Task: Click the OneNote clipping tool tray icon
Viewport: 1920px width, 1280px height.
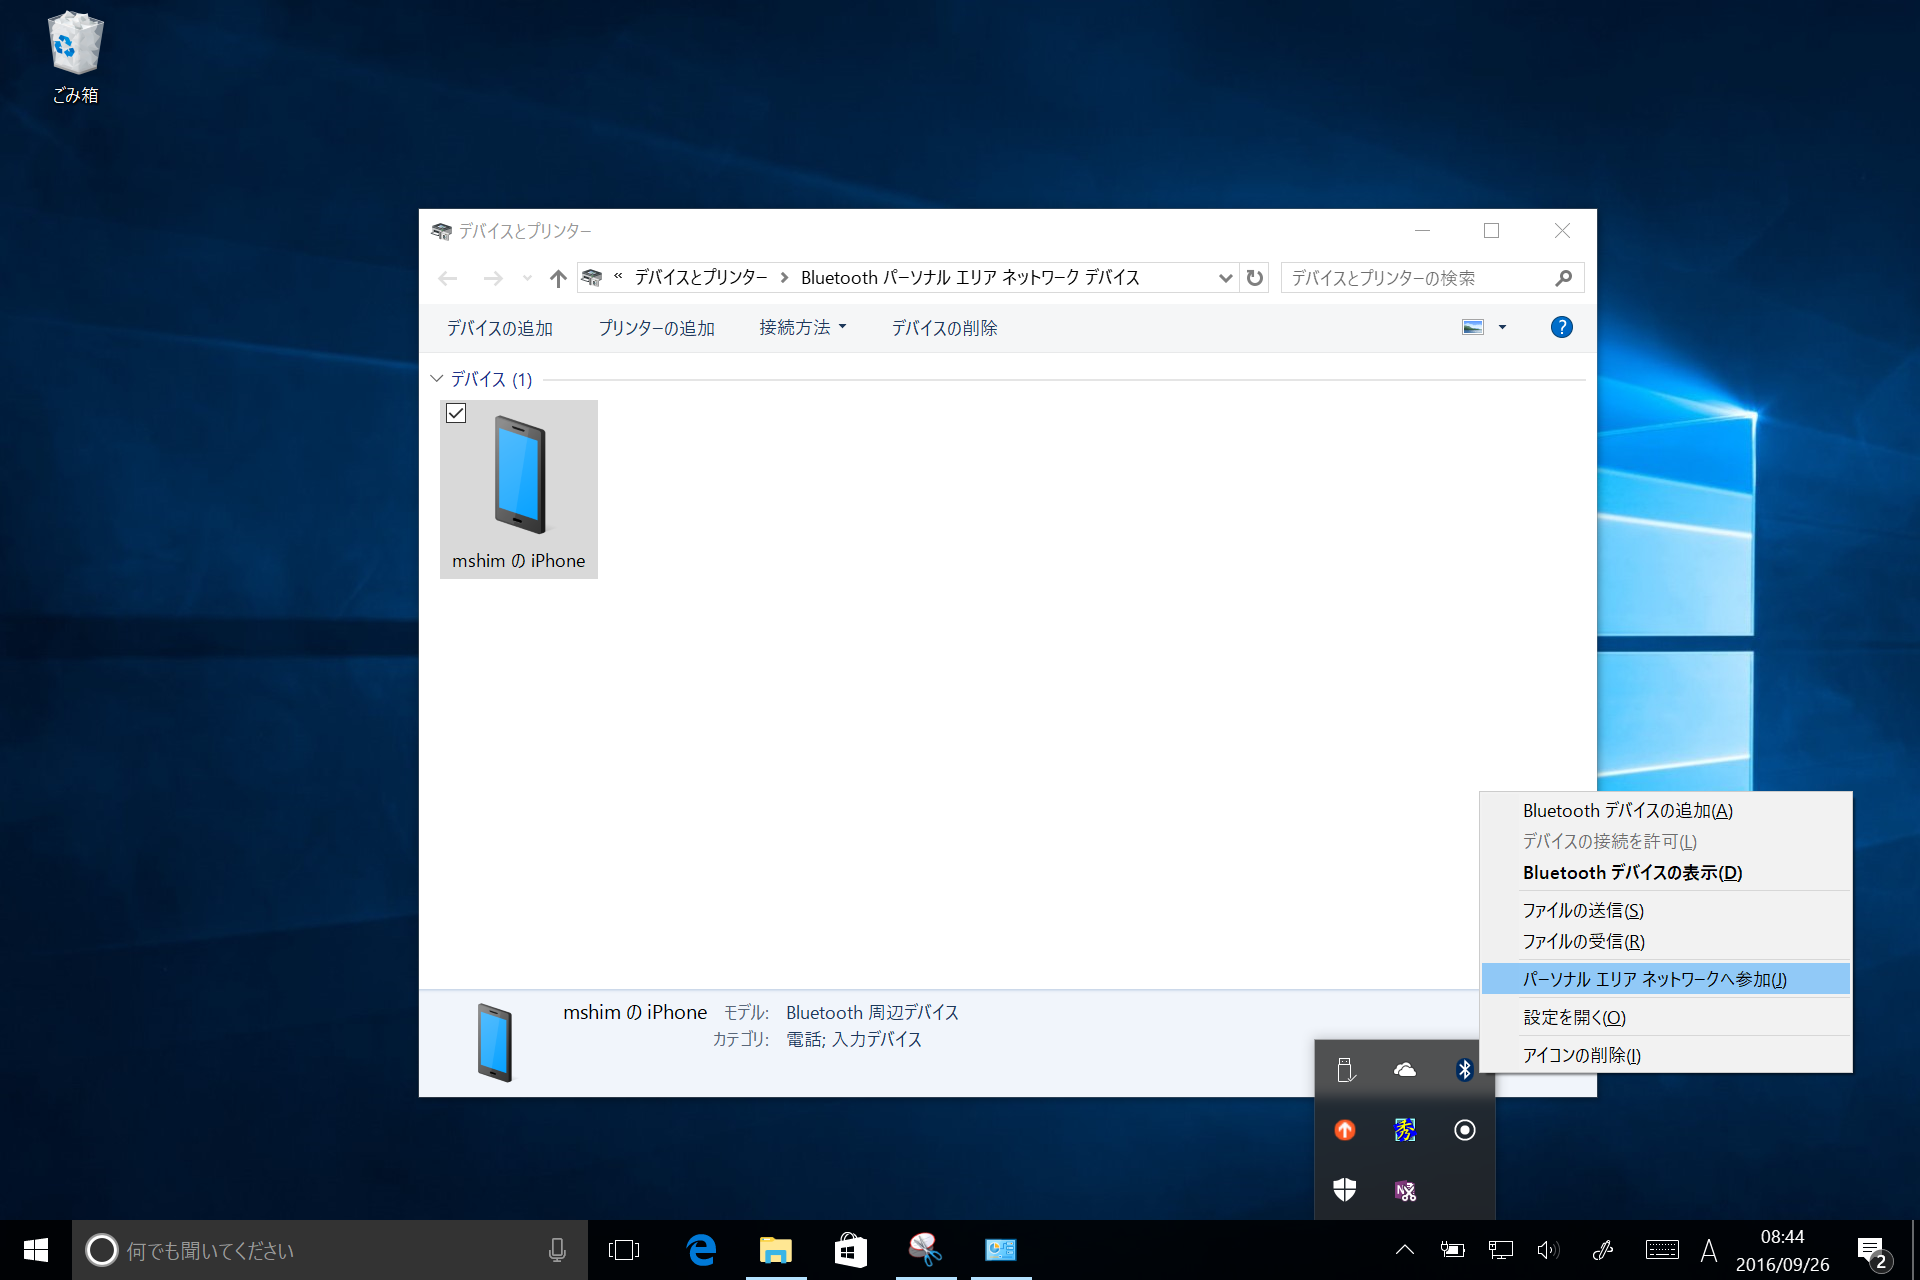Action: click(1405, 1190)
